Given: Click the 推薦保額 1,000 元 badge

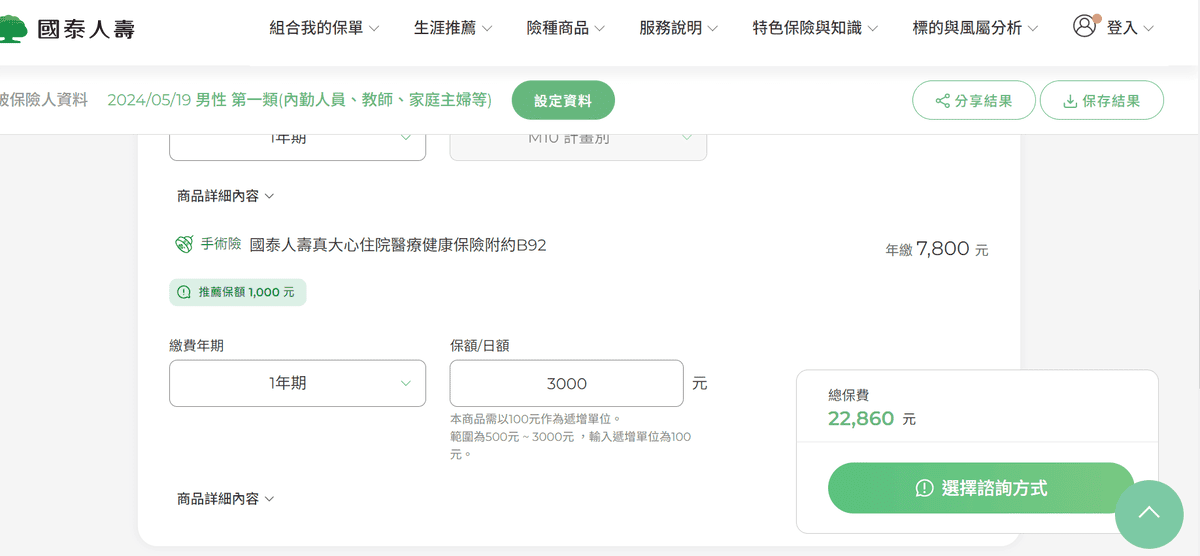Looking at the screenshot, I should (x=238, y=292).
